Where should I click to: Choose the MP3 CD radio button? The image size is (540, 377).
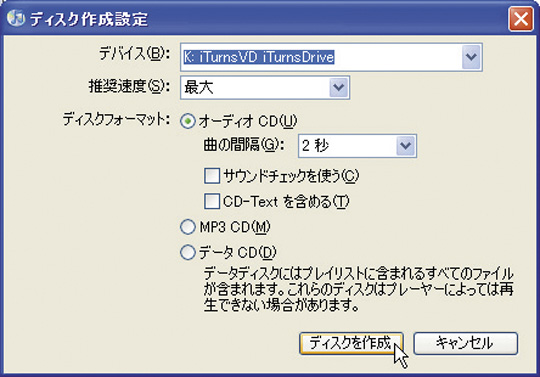coord(188,227)
